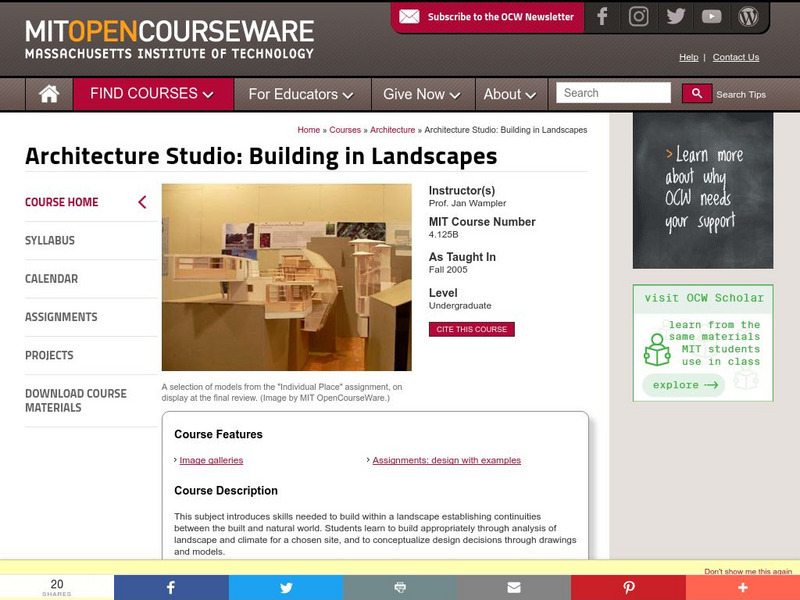Click the chalkboard OCW support banner

tap(703, 190)
